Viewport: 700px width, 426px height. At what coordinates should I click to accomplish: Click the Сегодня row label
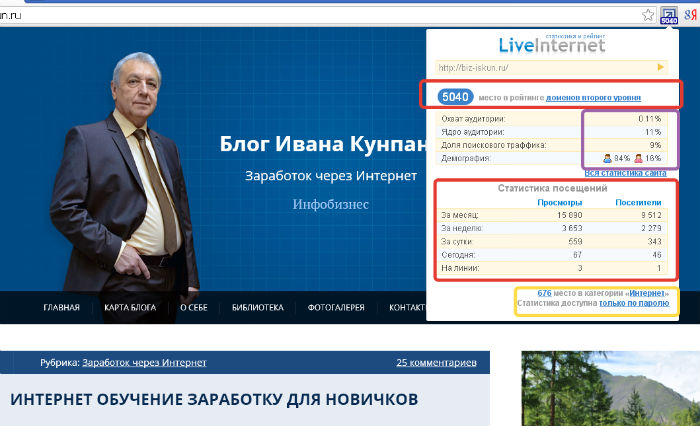pos(458,255)
